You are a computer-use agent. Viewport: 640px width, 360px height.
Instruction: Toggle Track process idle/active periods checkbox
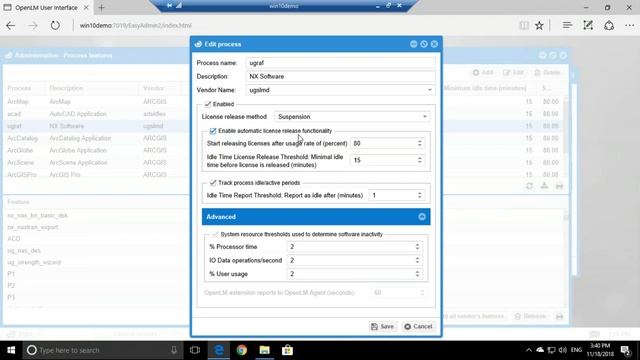pyautogui.click(x=213, y=182)
